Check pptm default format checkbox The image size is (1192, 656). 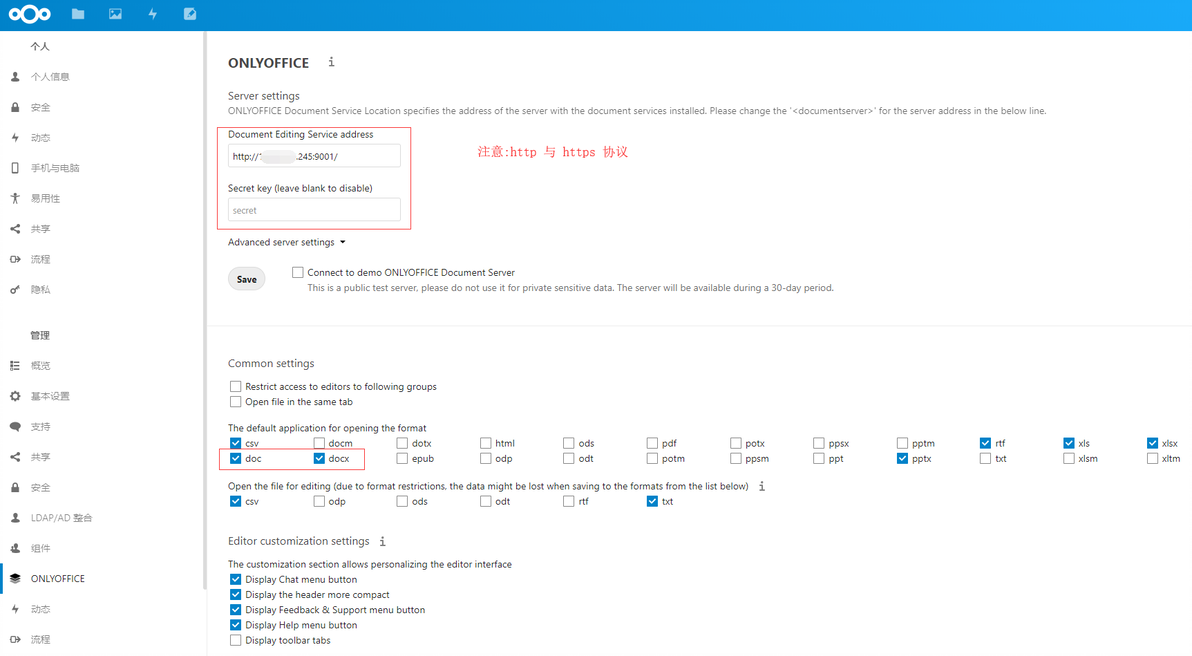click(x=902, y=443)
